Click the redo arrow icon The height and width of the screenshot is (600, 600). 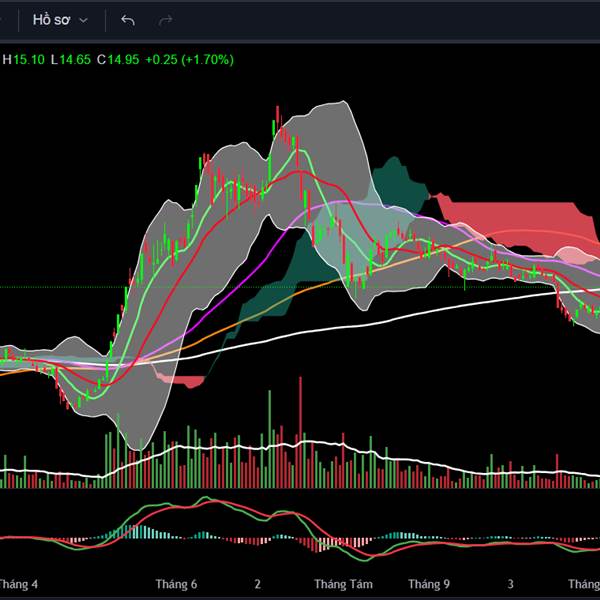(165, 20)
